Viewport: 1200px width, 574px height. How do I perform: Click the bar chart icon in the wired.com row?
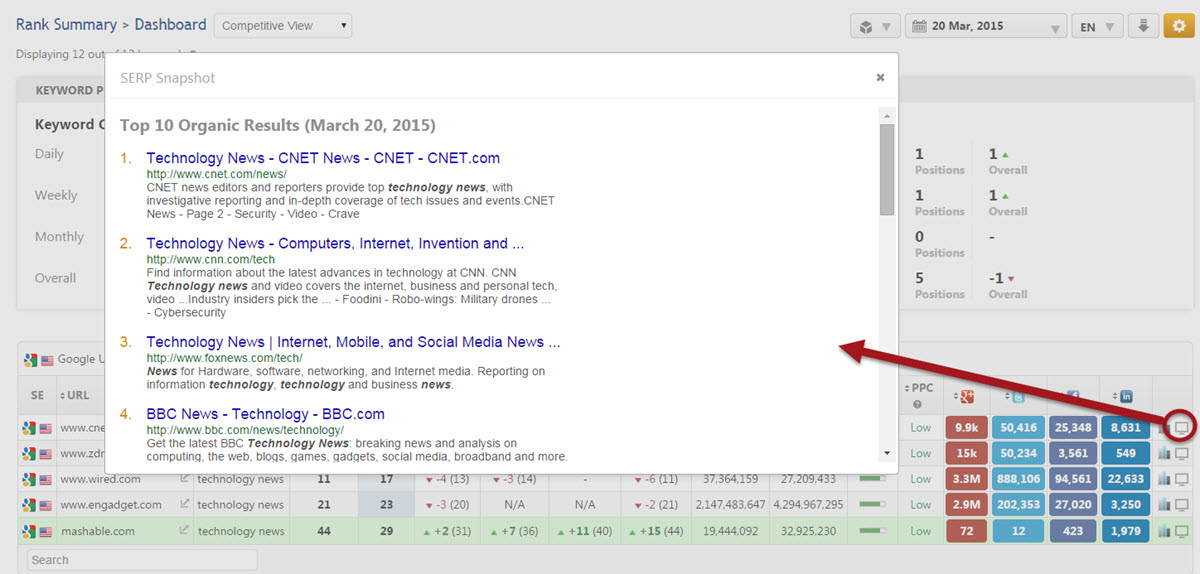[1164, 479]
